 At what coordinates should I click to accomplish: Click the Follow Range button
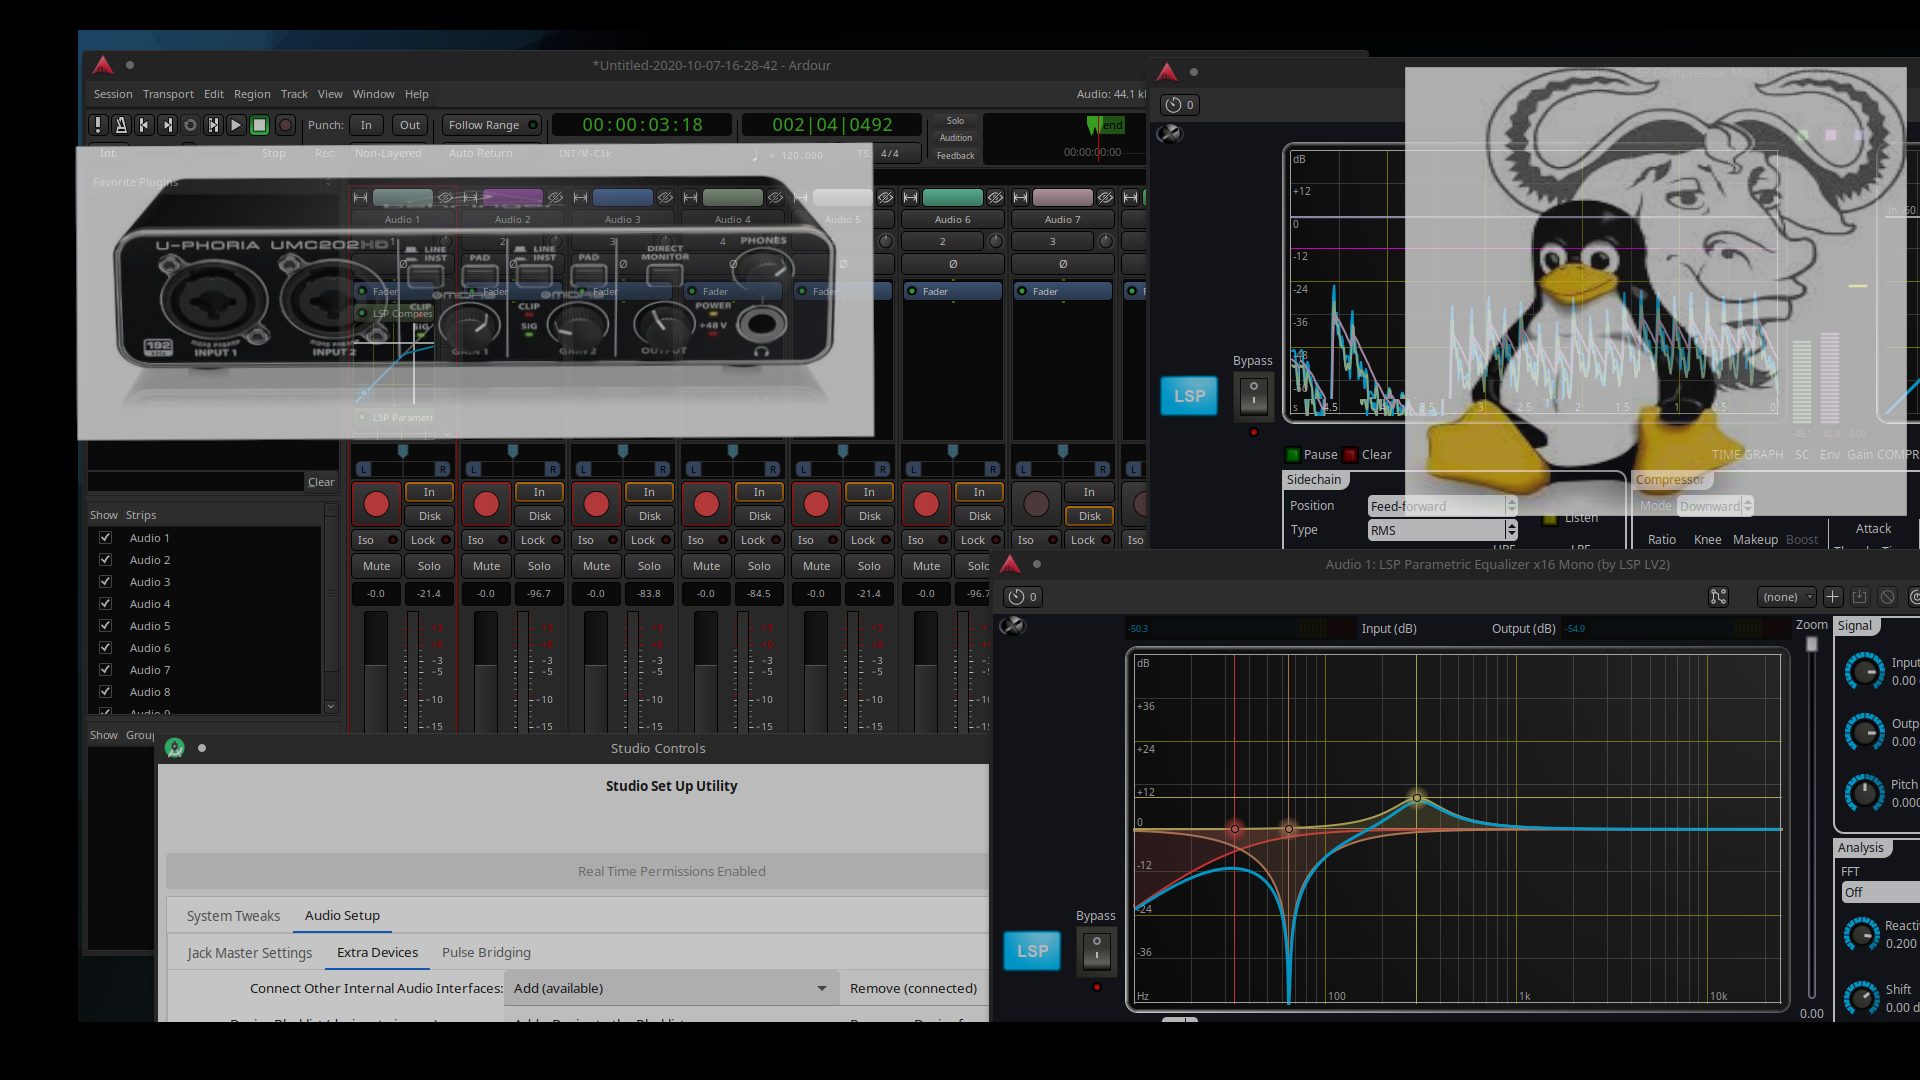(x=491, y=125)
